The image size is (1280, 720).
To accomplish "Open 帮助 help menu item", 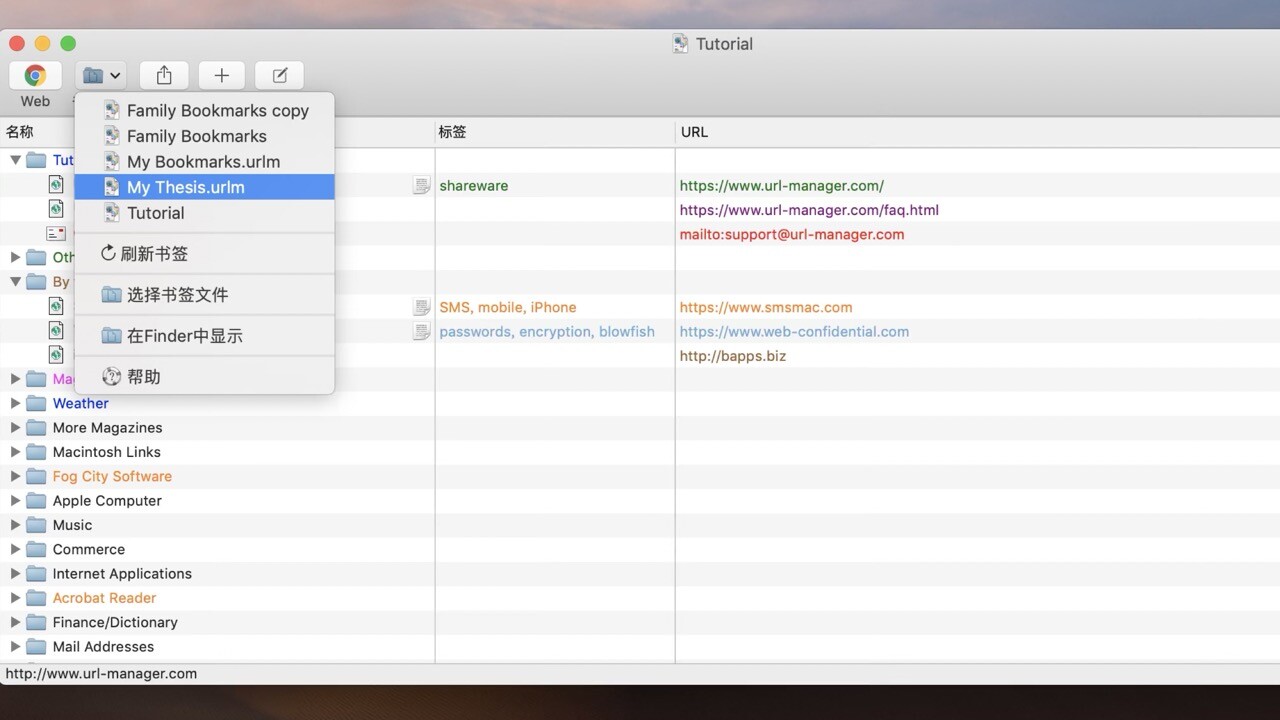I will (205, 377).
